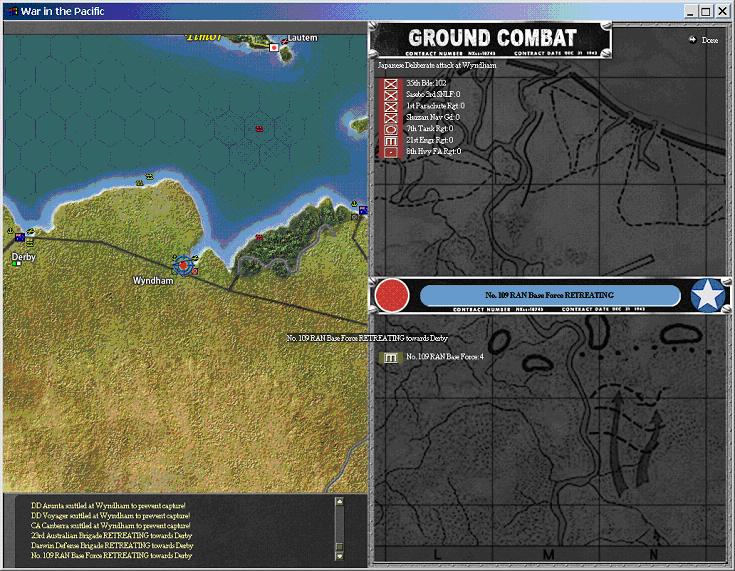Click the message log scrollbar thumb
Screen dimensions: 735x571
339,547
